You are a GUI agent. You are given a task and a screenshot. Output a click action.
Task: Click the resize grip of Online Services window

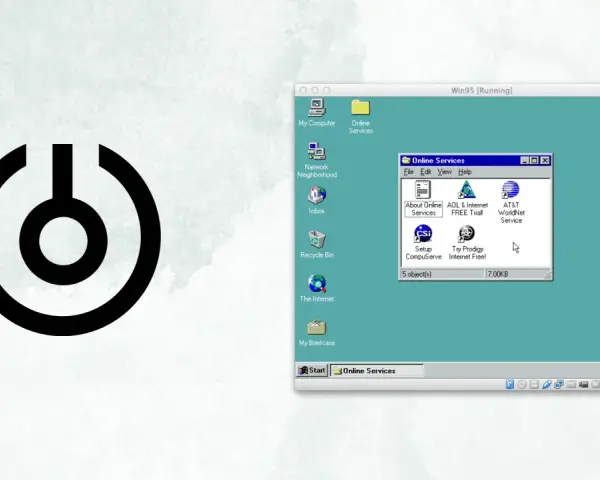pos(547,275)
